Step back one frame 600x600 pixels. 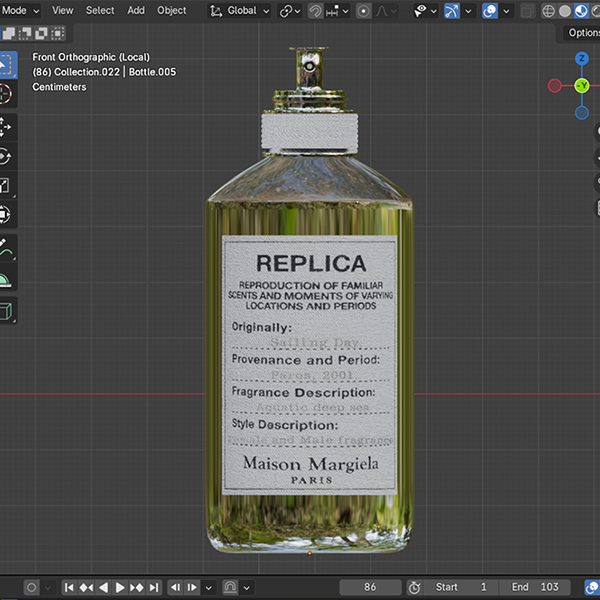pos(175,587)
